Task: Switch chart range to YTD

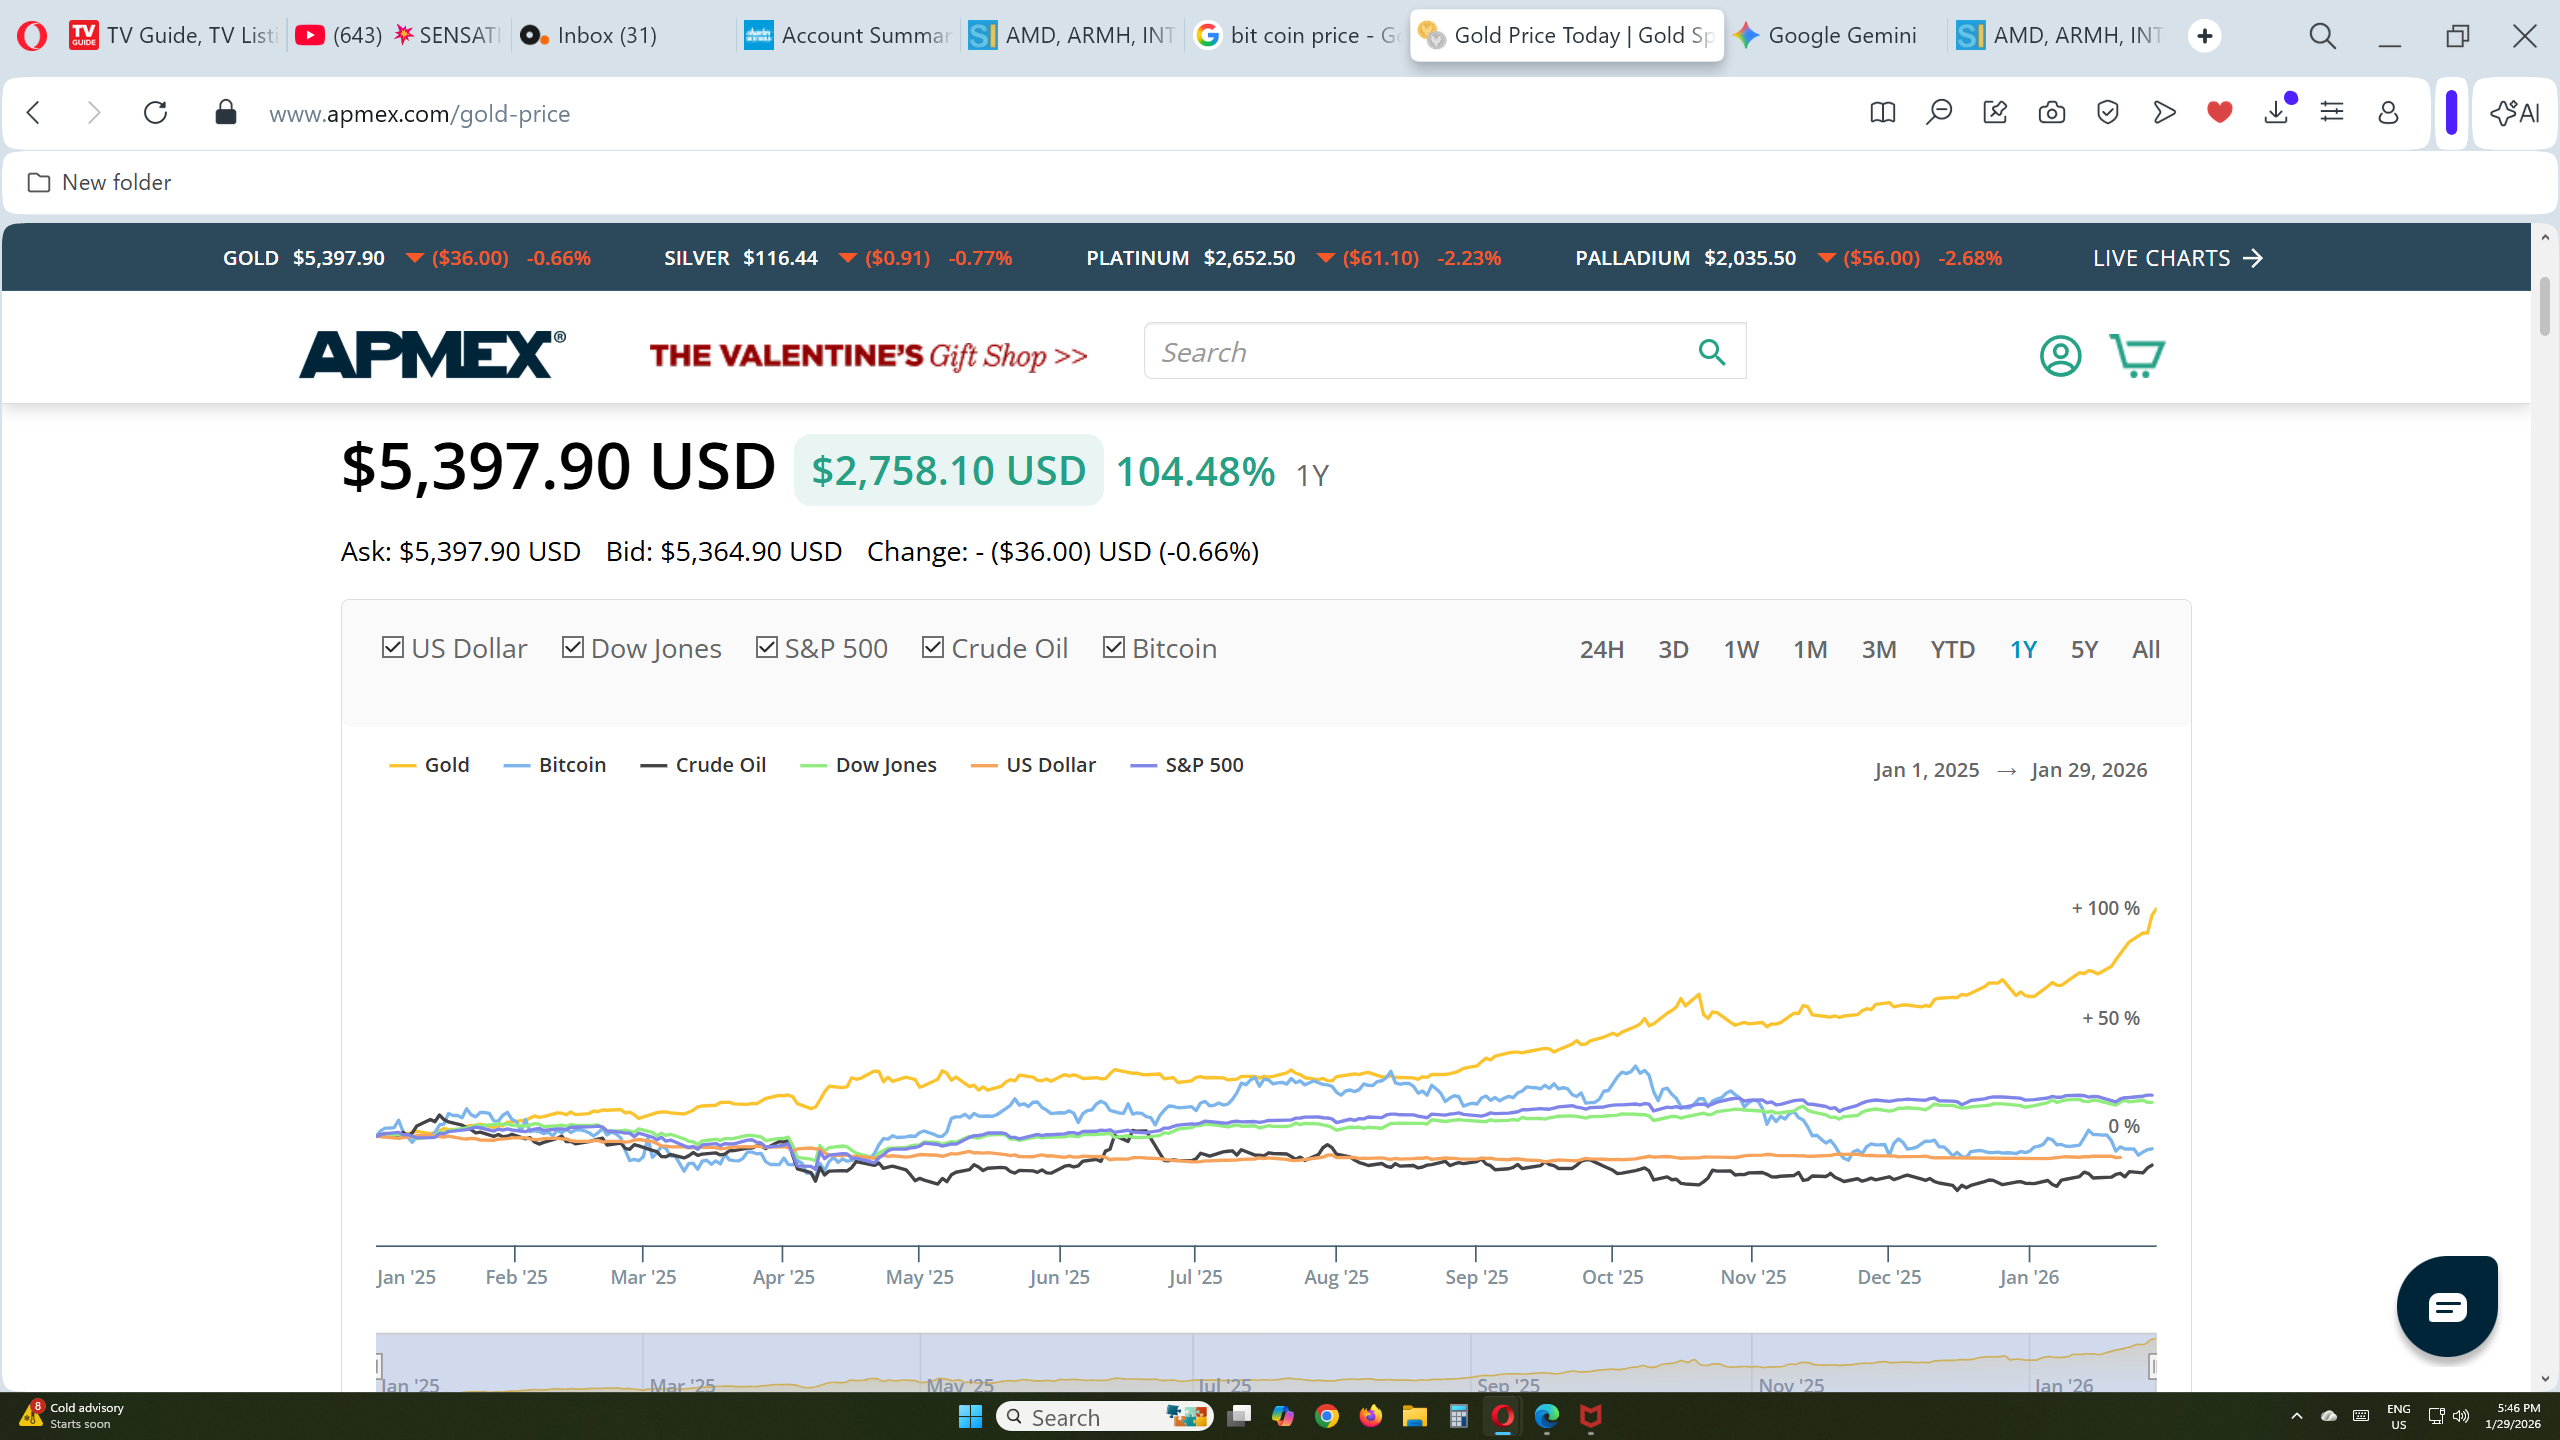Action: coord(1952,650)
